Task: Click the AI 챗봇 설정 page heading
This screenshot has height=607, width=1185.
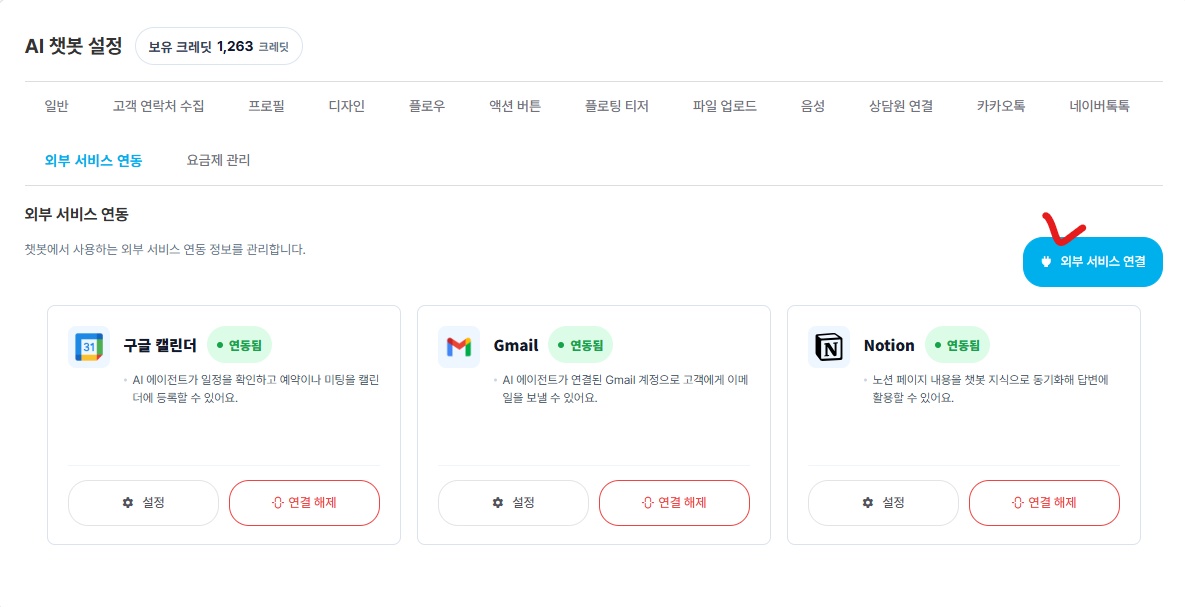Action: [x=73, y=46]
